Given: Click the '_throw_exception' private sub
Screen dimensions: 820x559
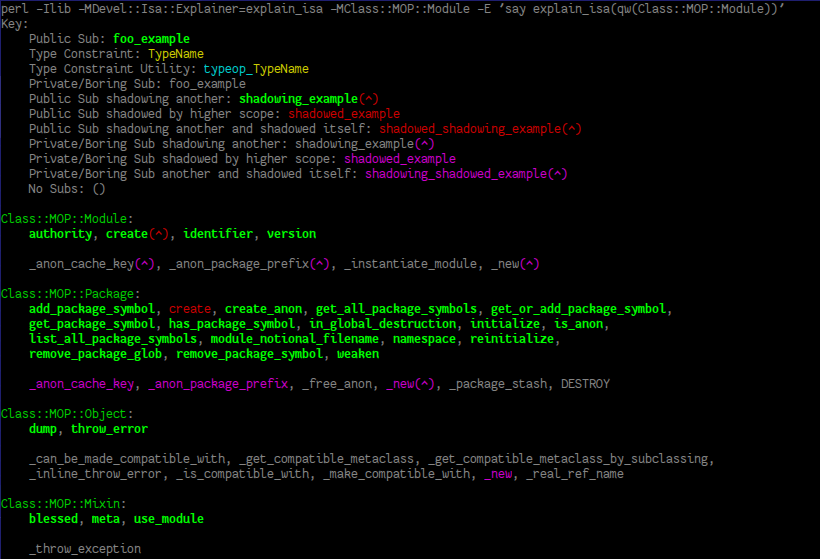Looking at the screenshot, I should pyautogui.click(x=85, y=549).
